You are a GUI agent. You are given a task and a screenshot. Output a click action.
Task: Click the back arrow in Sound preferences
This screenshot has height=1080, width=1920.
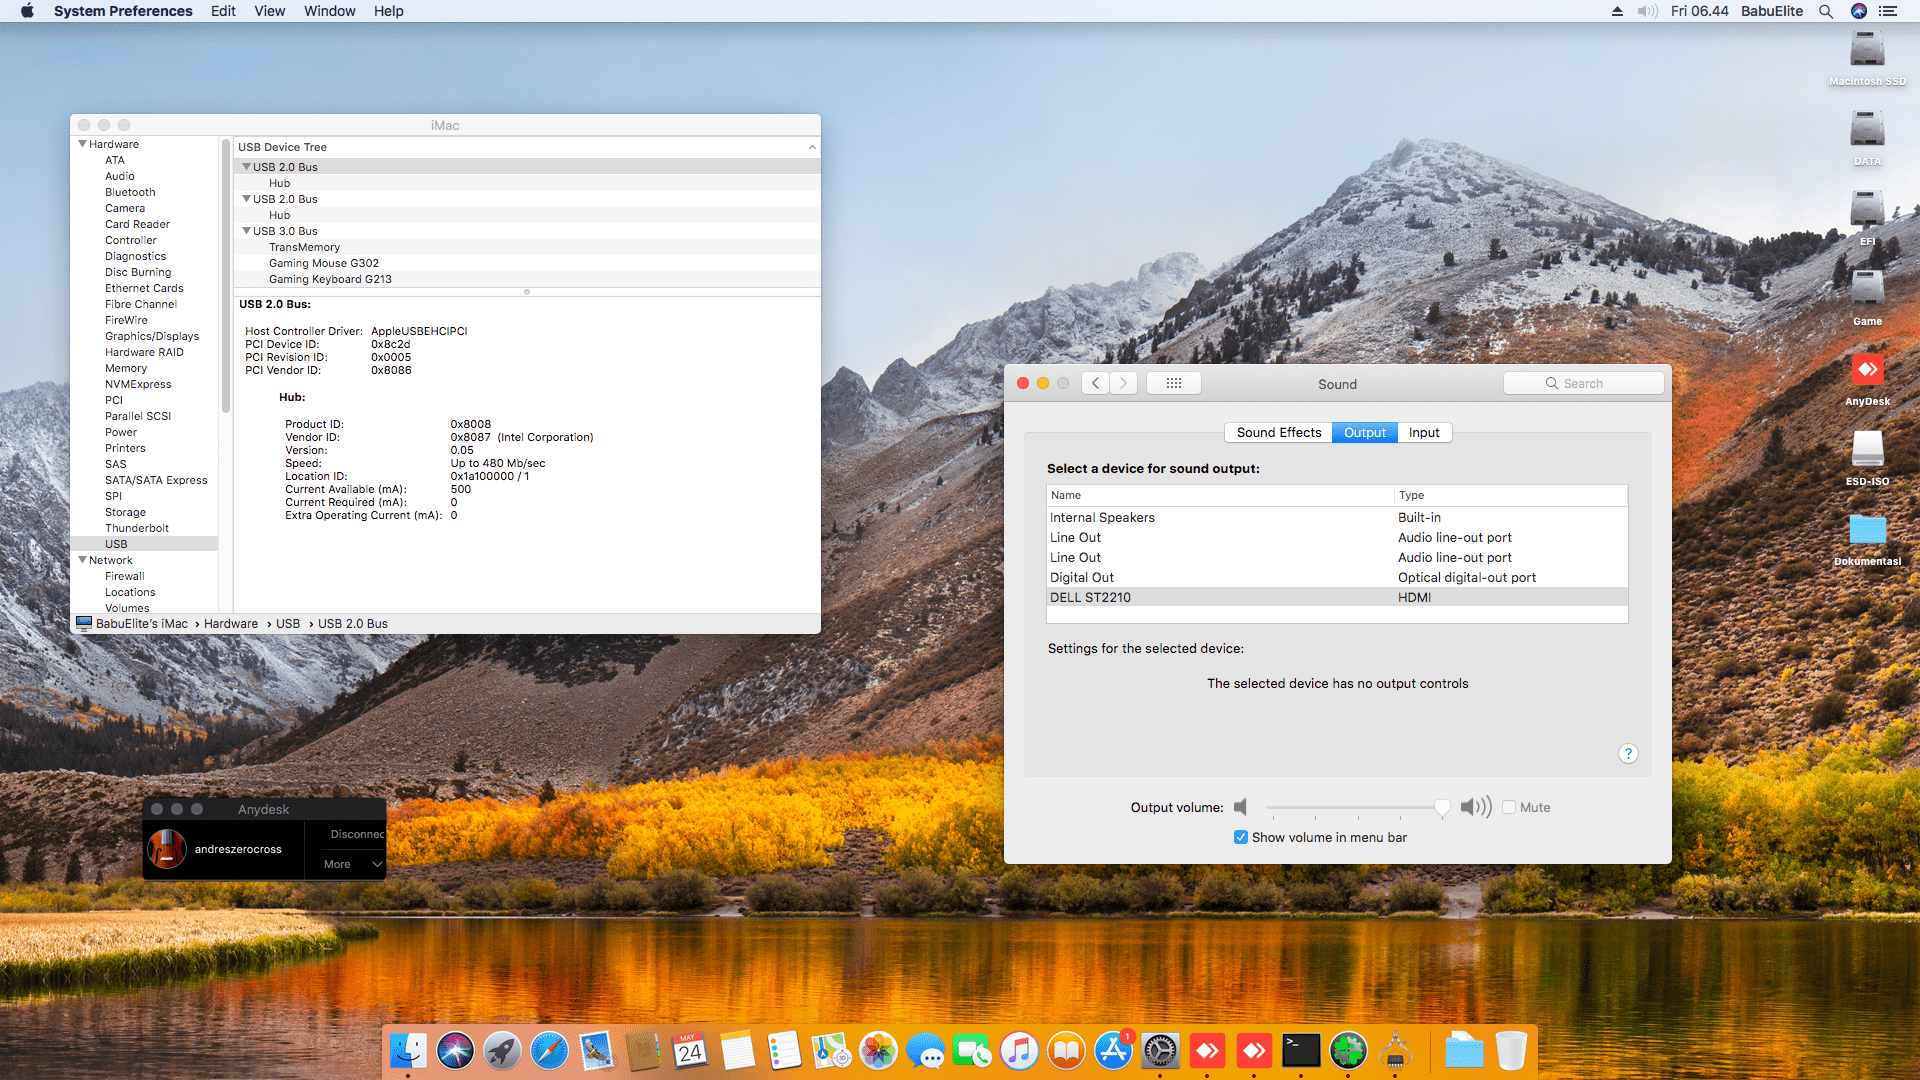tap(1095, 382)
